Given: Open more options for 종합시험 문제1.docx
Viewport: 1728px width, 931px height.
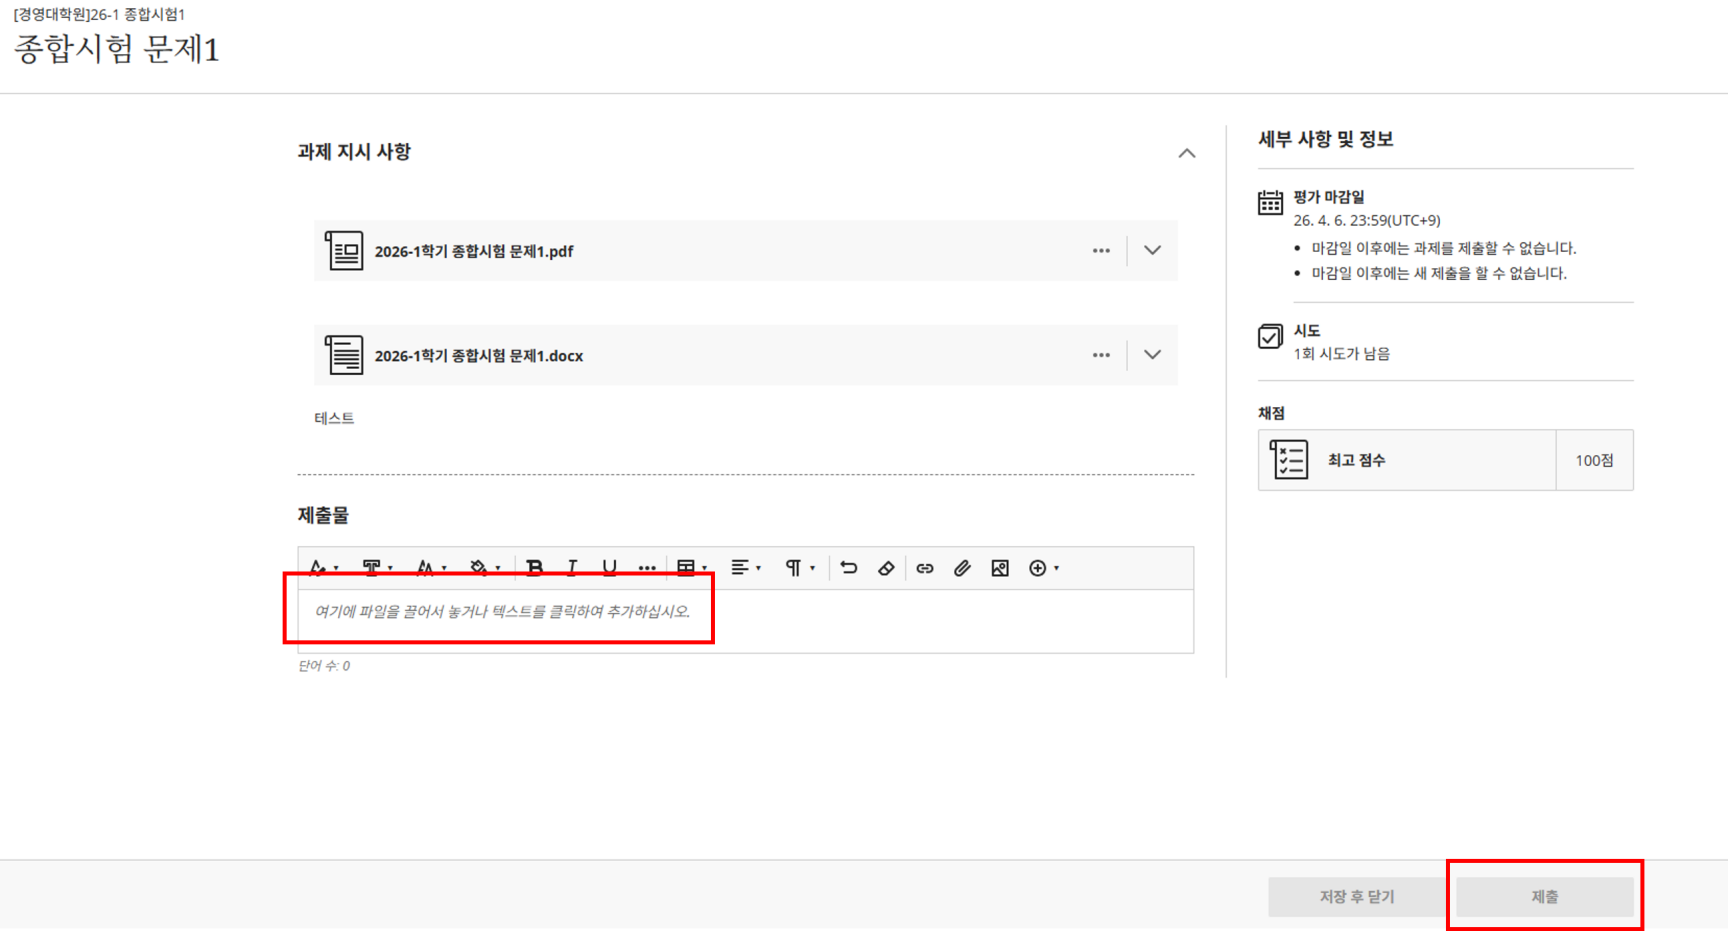Looking at the screenshot, I should [1101, 355].
